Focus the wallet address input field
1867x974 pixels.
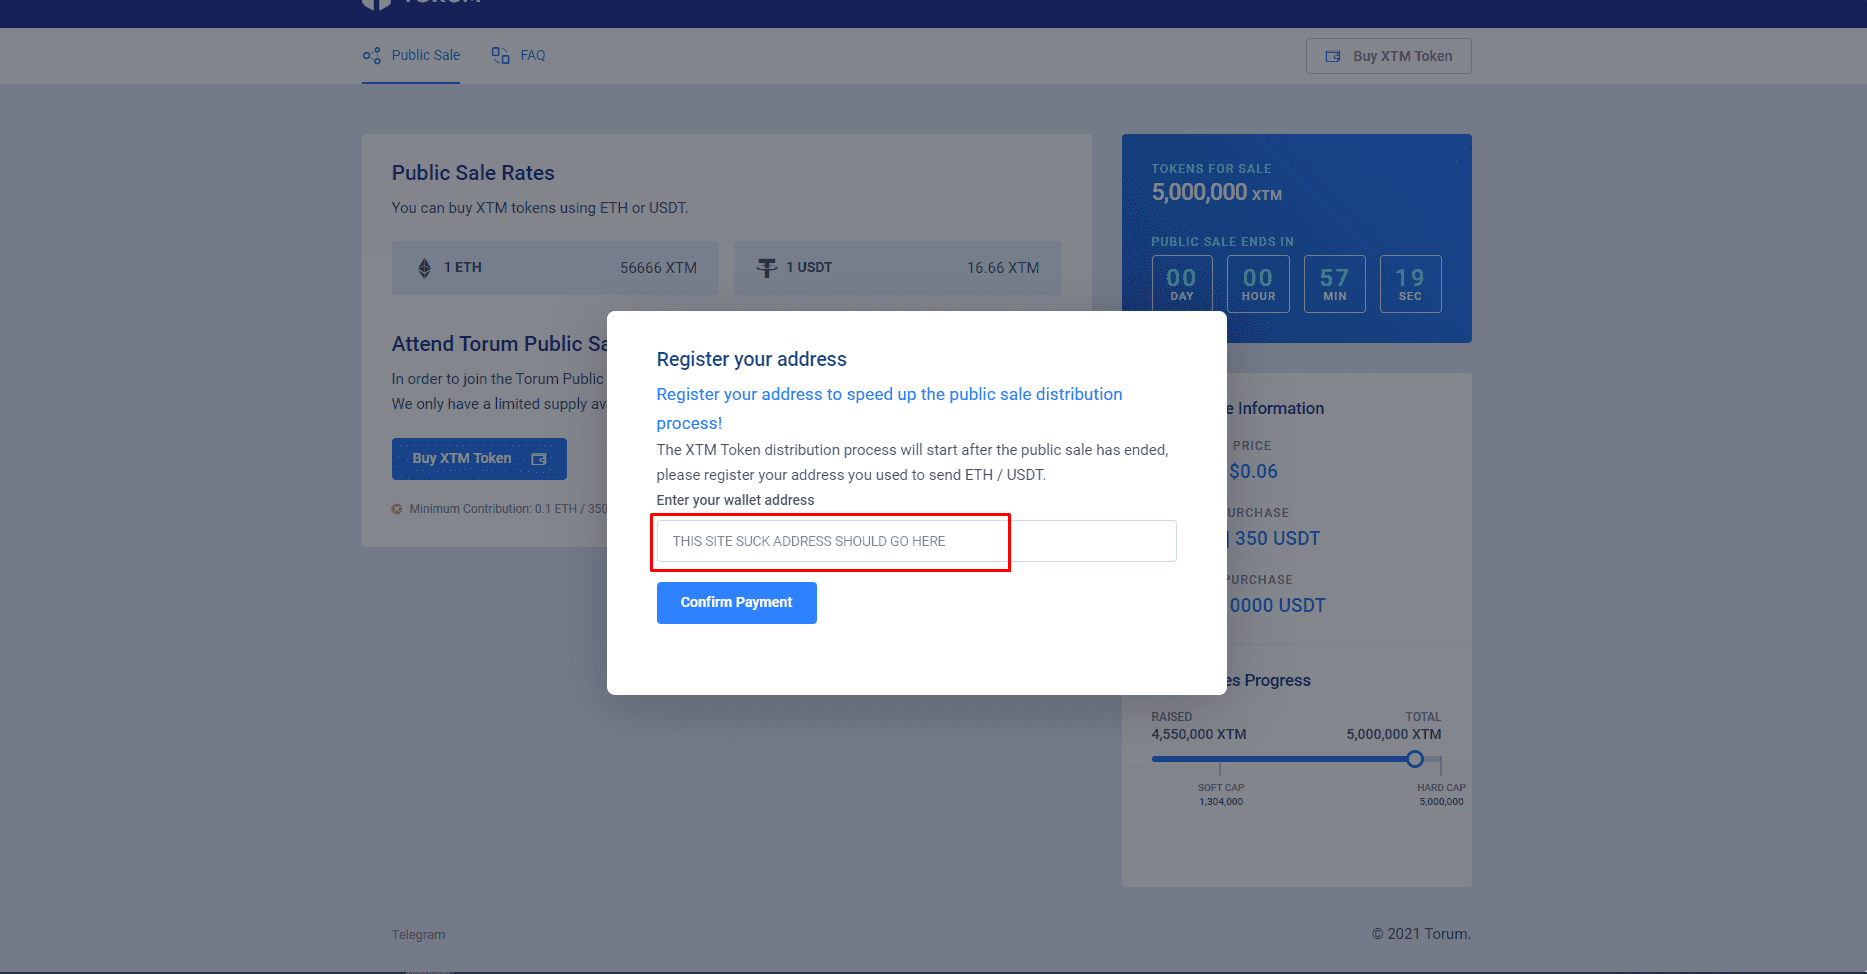[916, 541]
